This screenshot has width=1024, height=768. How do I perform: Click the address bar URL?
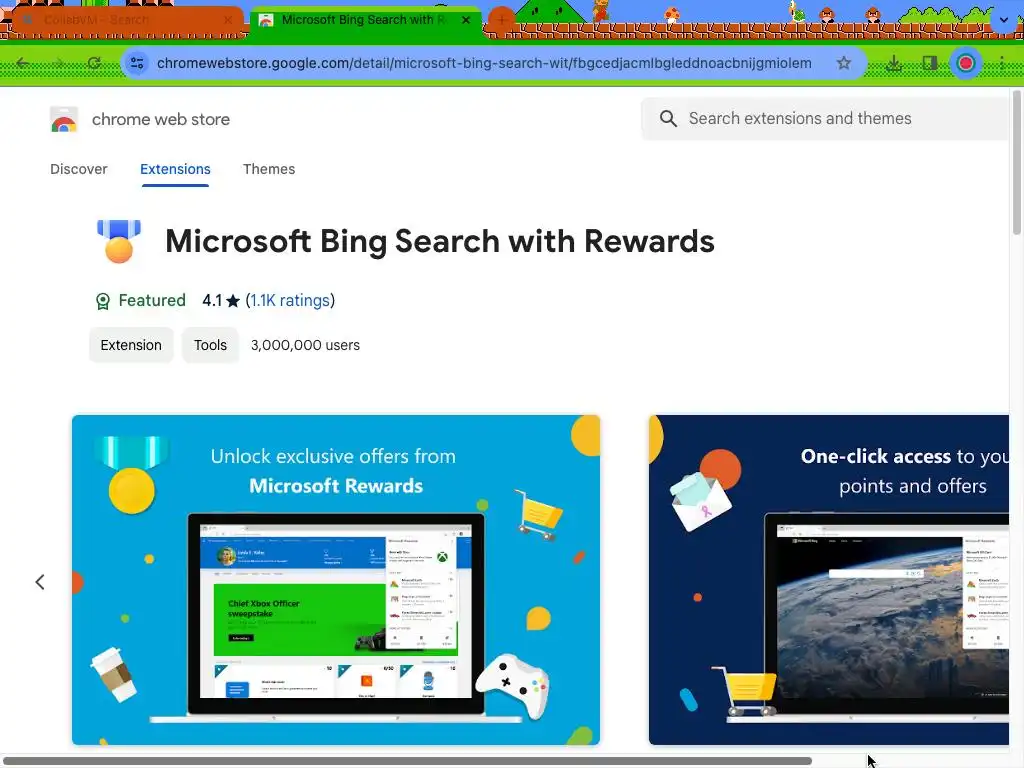point(484,63)
